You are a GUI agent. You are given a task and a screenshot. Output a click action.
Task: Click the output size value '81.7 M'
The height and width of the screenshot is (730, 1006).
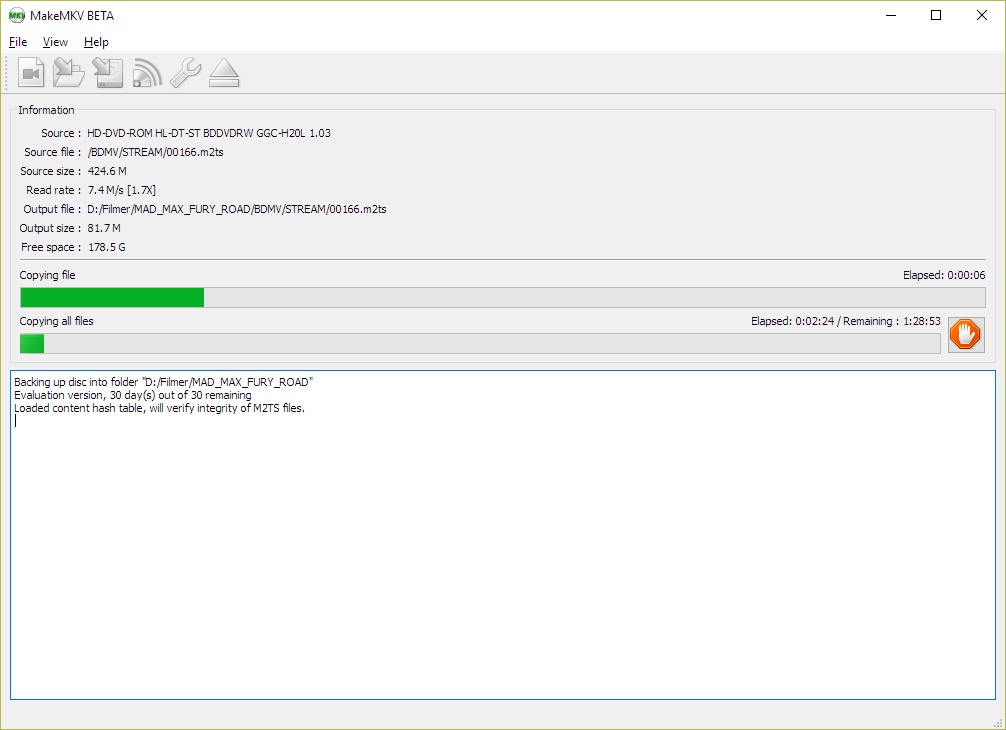pyautogui.click(x=104, y=228)
